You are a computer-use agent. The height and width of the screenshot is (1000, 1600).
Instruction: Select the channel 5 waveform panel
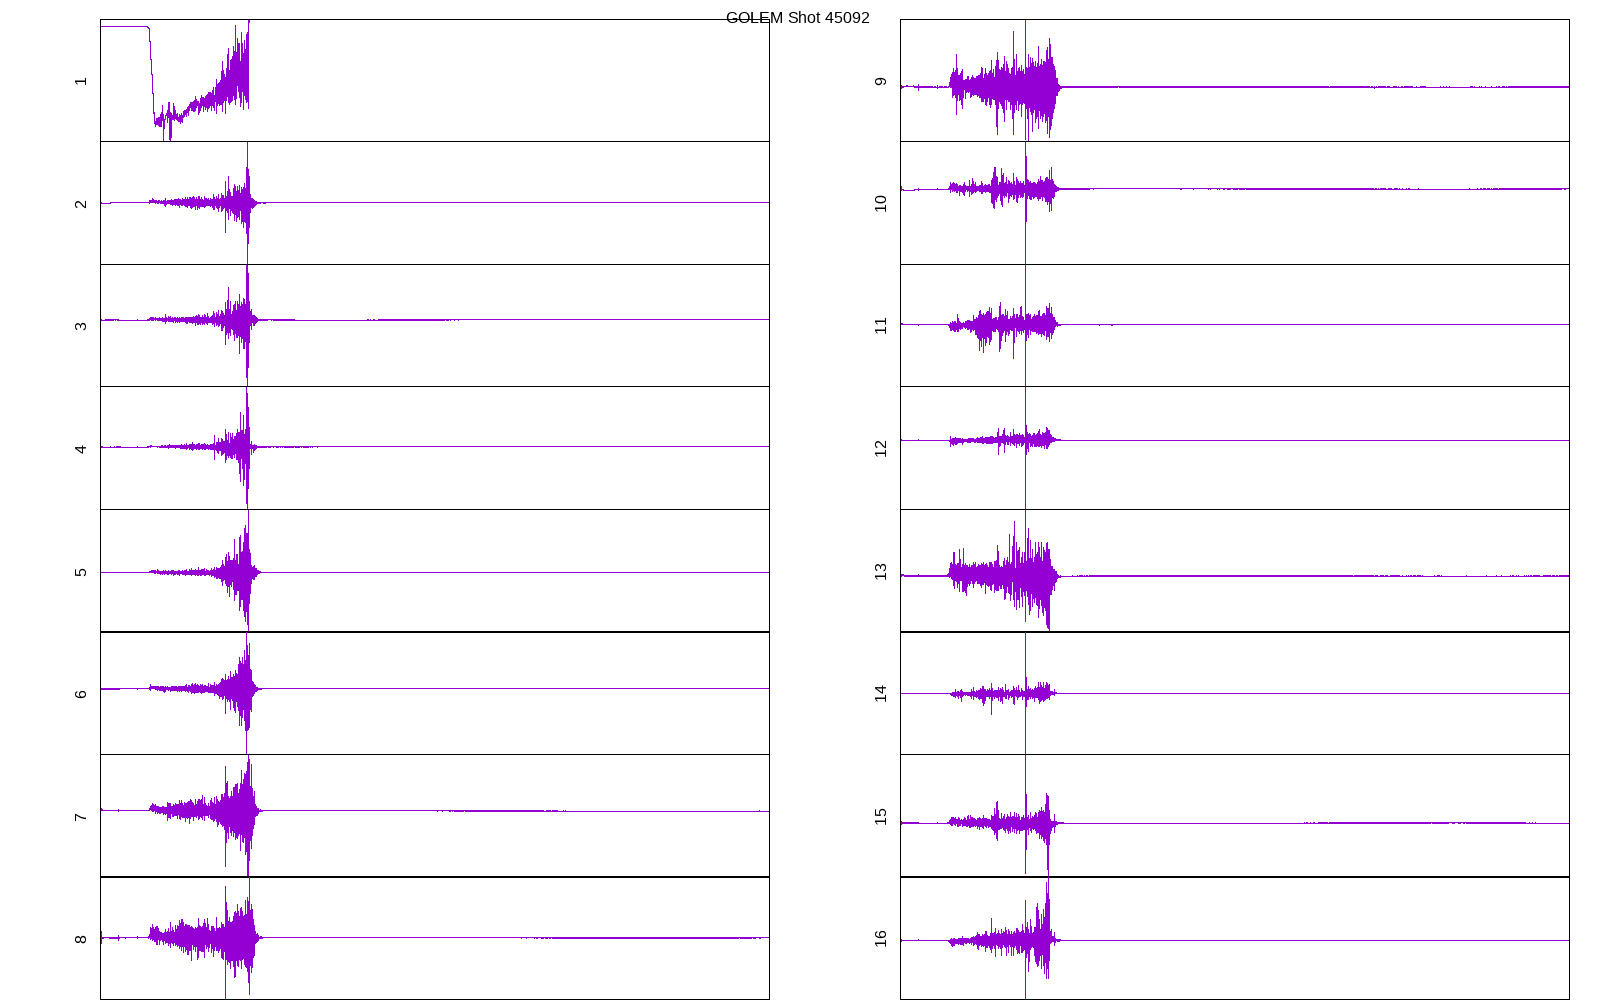click(x=434, y=570)
